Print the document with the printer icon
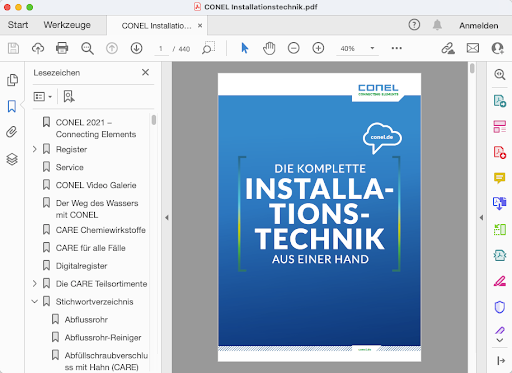 [x=62, y=48]
